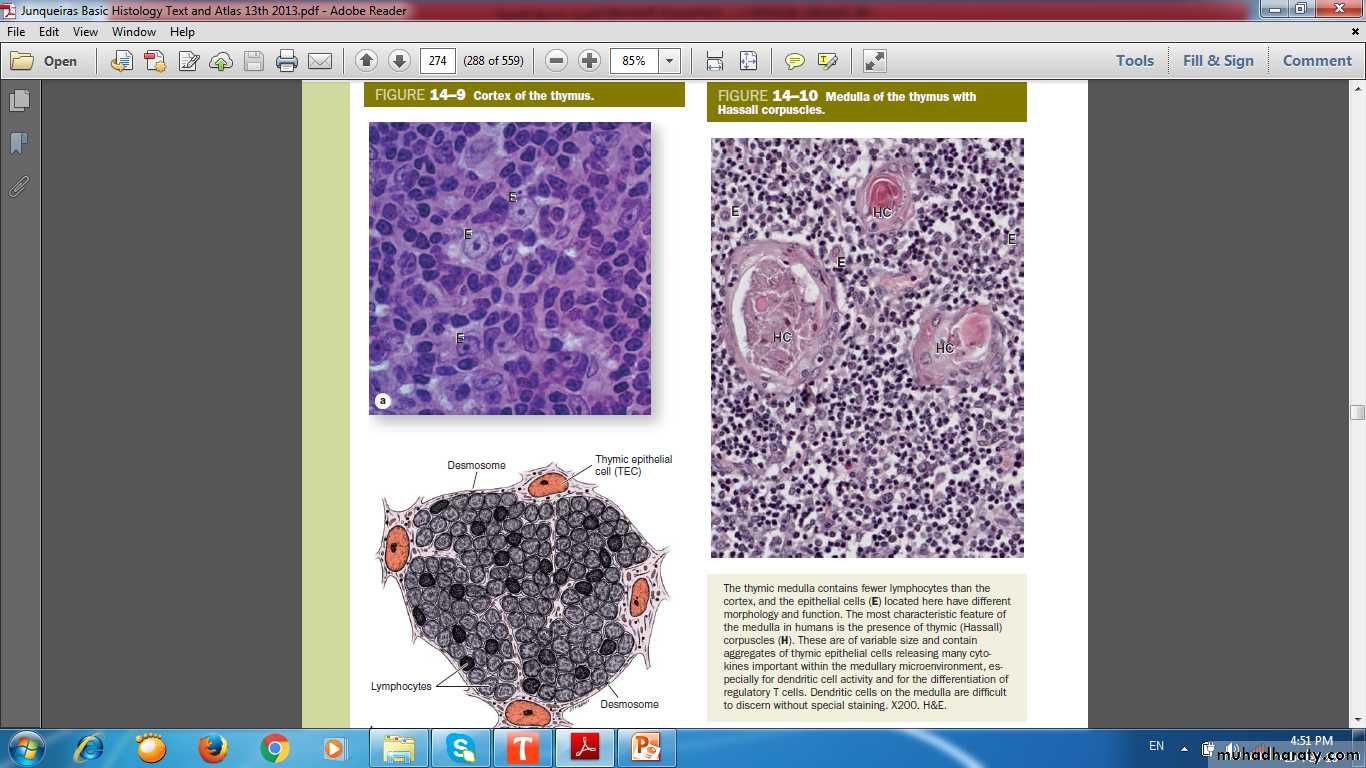Click the email envelope icon
Viewport: 1366px width, 768px height.
320,61
